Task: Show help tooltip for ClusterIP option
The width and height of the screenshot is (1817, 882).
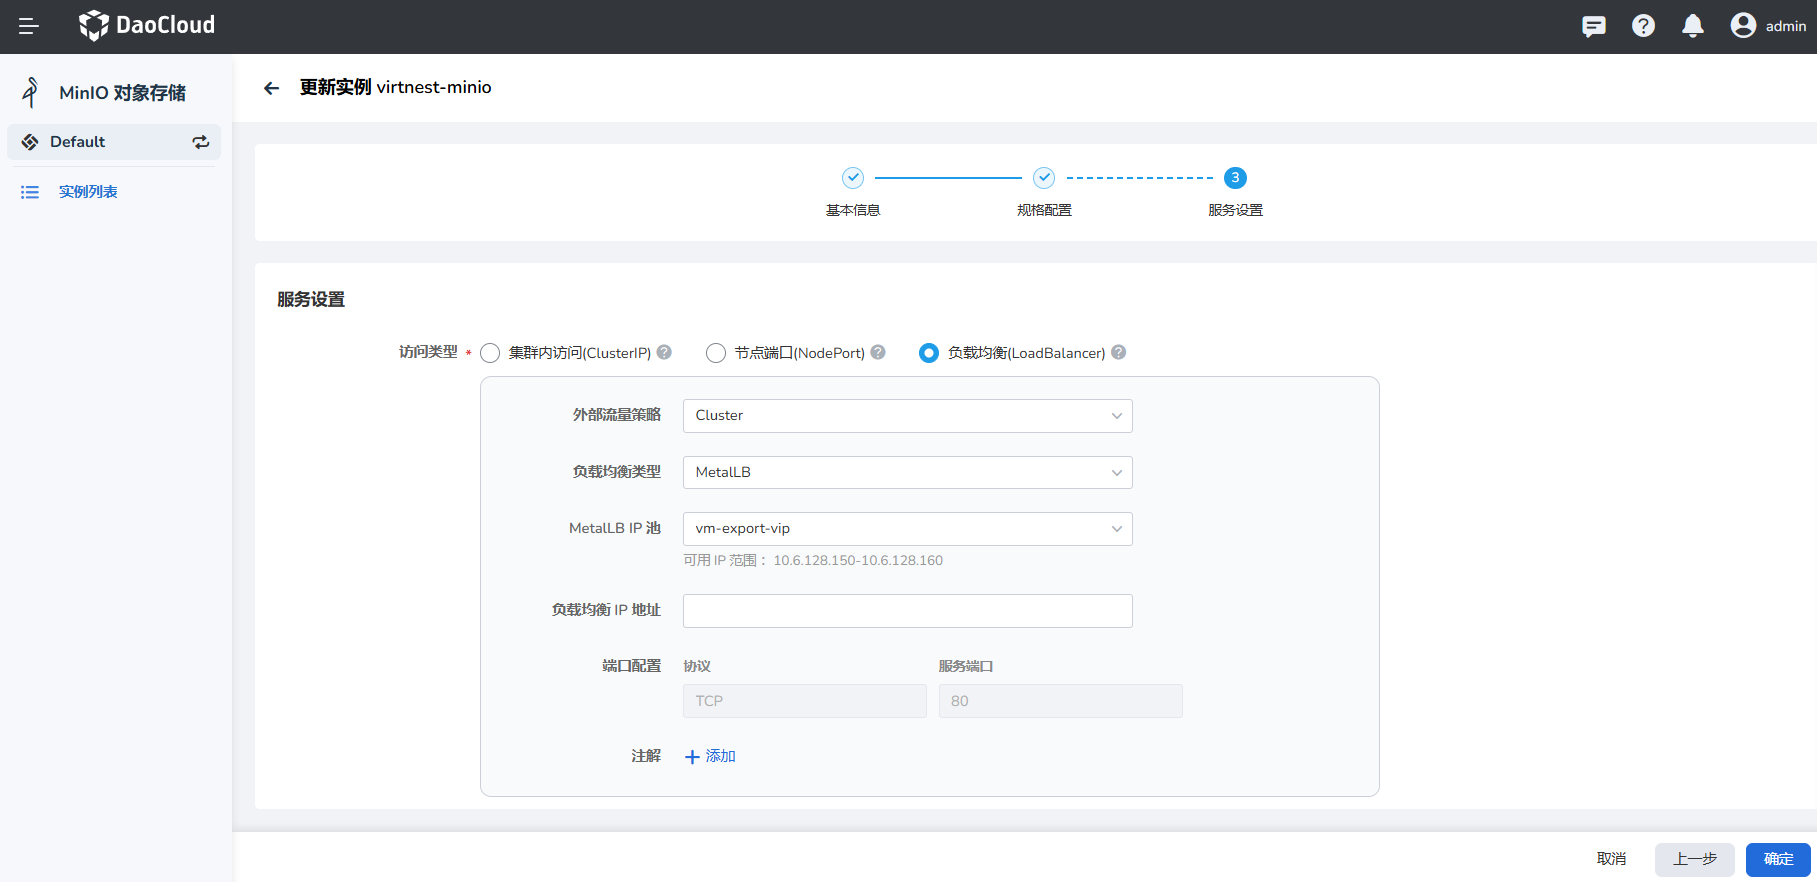Action: 664,352
